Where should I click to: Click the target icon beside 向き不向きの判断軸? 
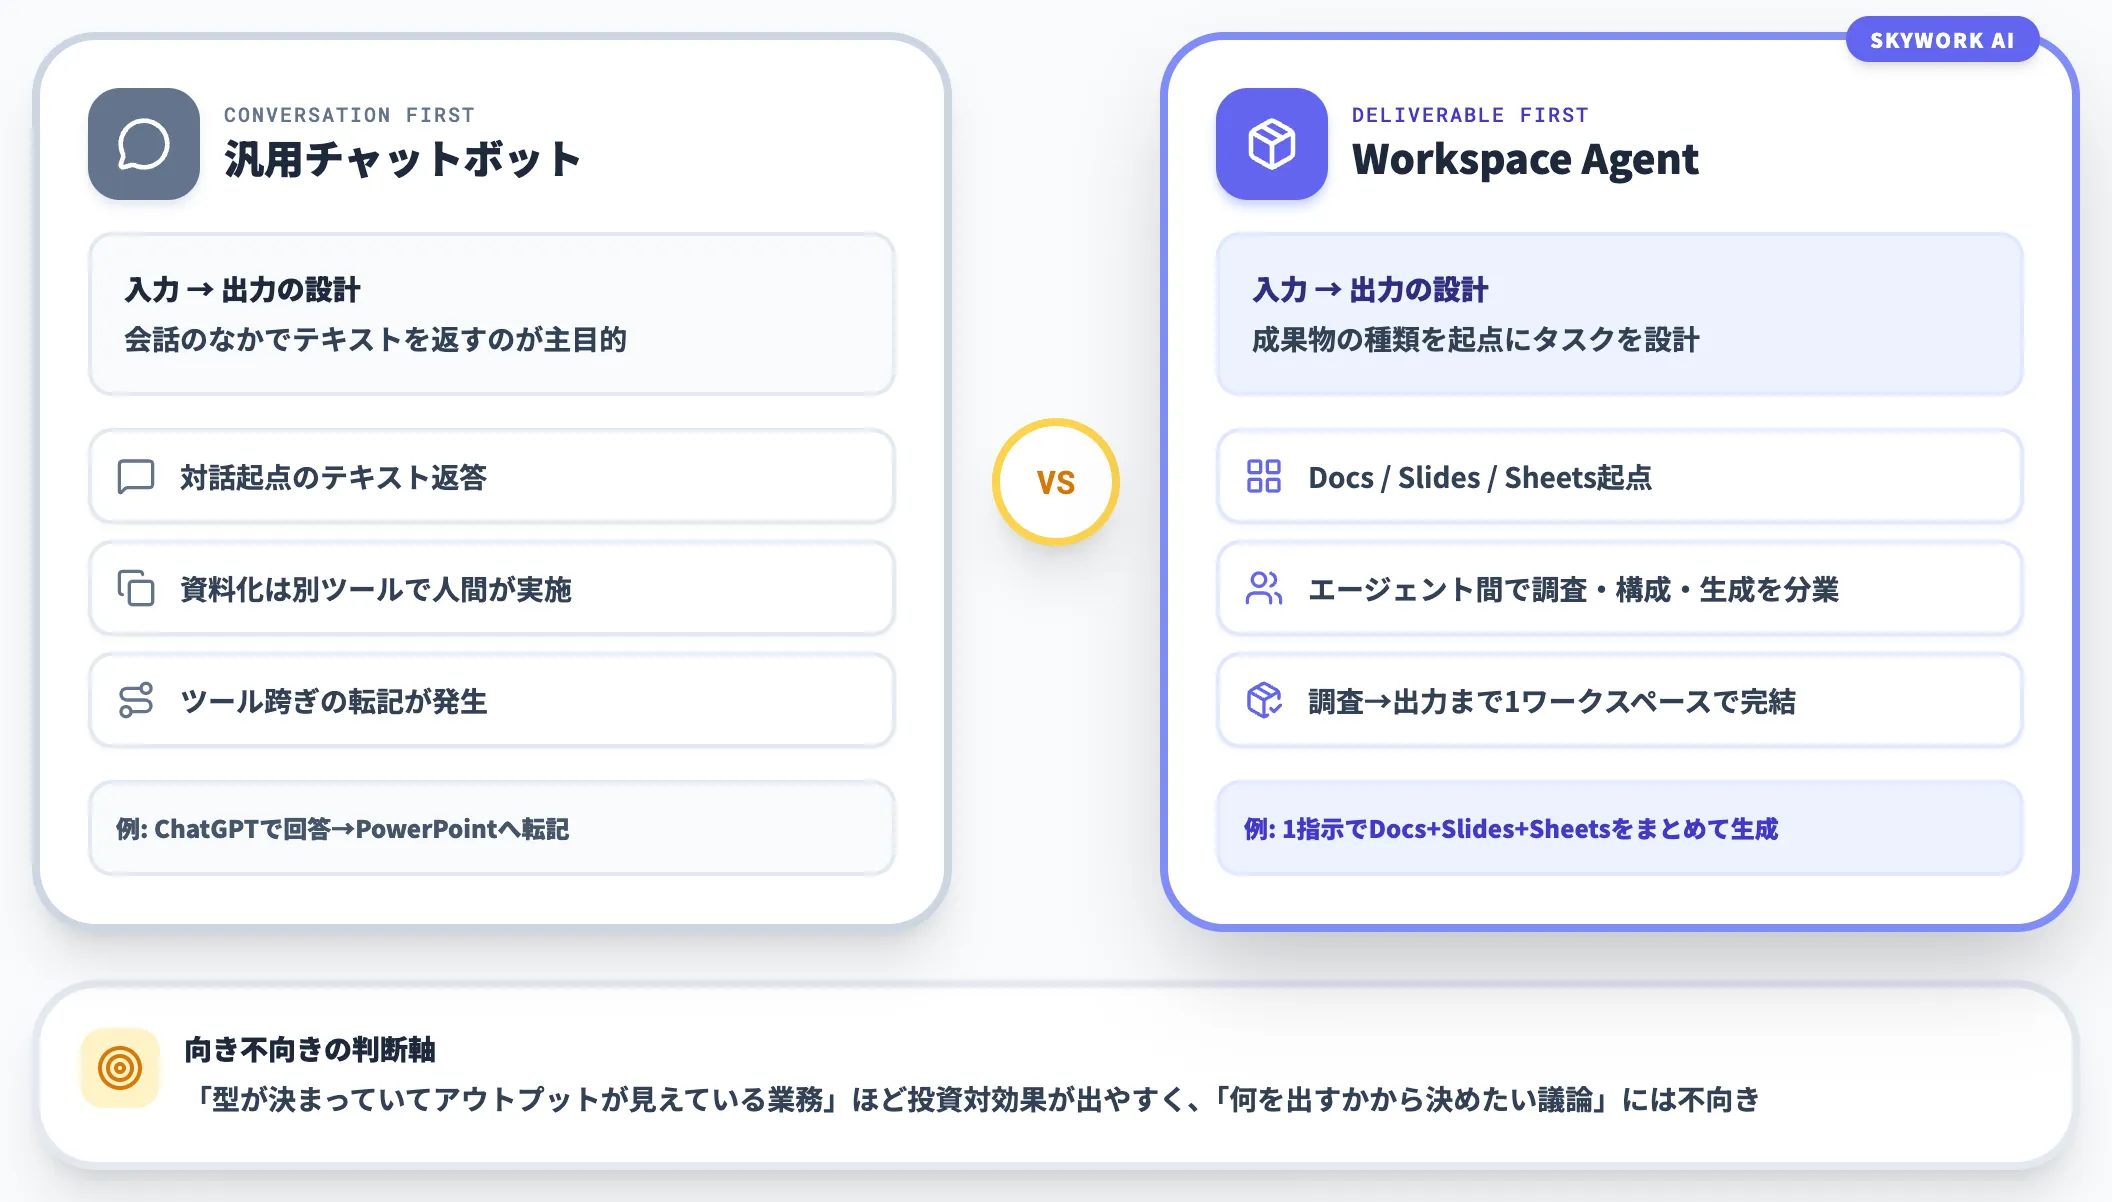120,1068
